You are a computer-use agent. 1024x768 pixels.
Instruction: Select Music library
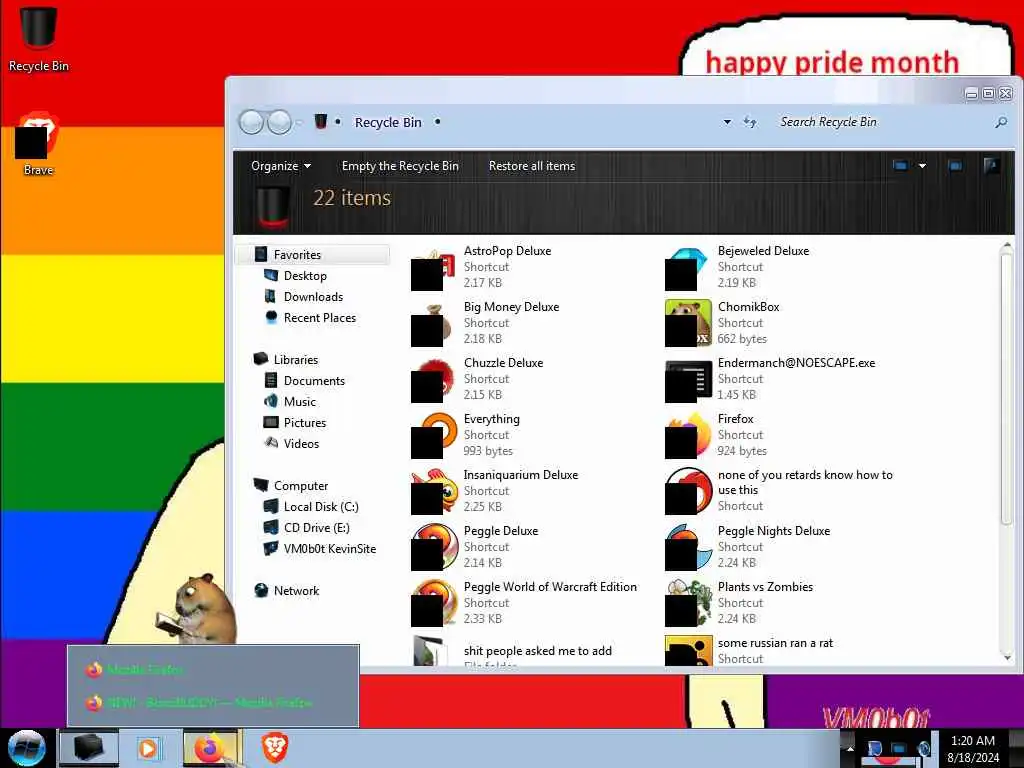[300, 402]
